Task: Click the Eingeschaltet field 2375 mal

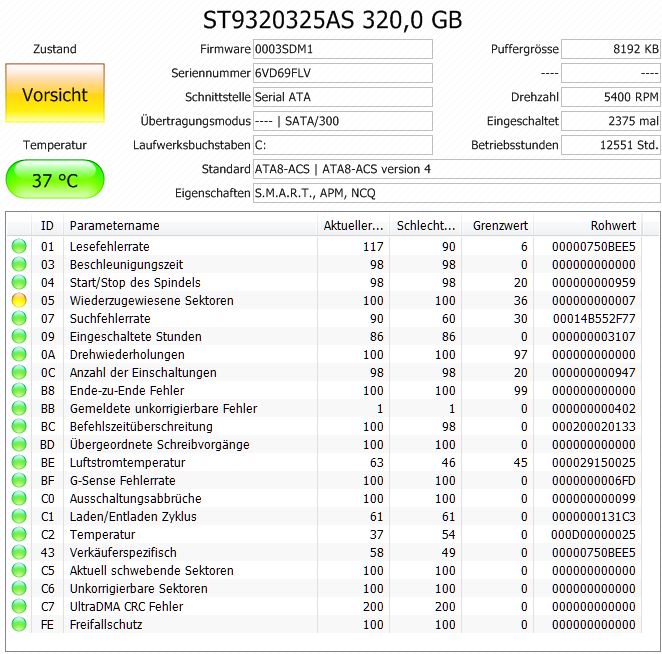Action: (610, 121)
